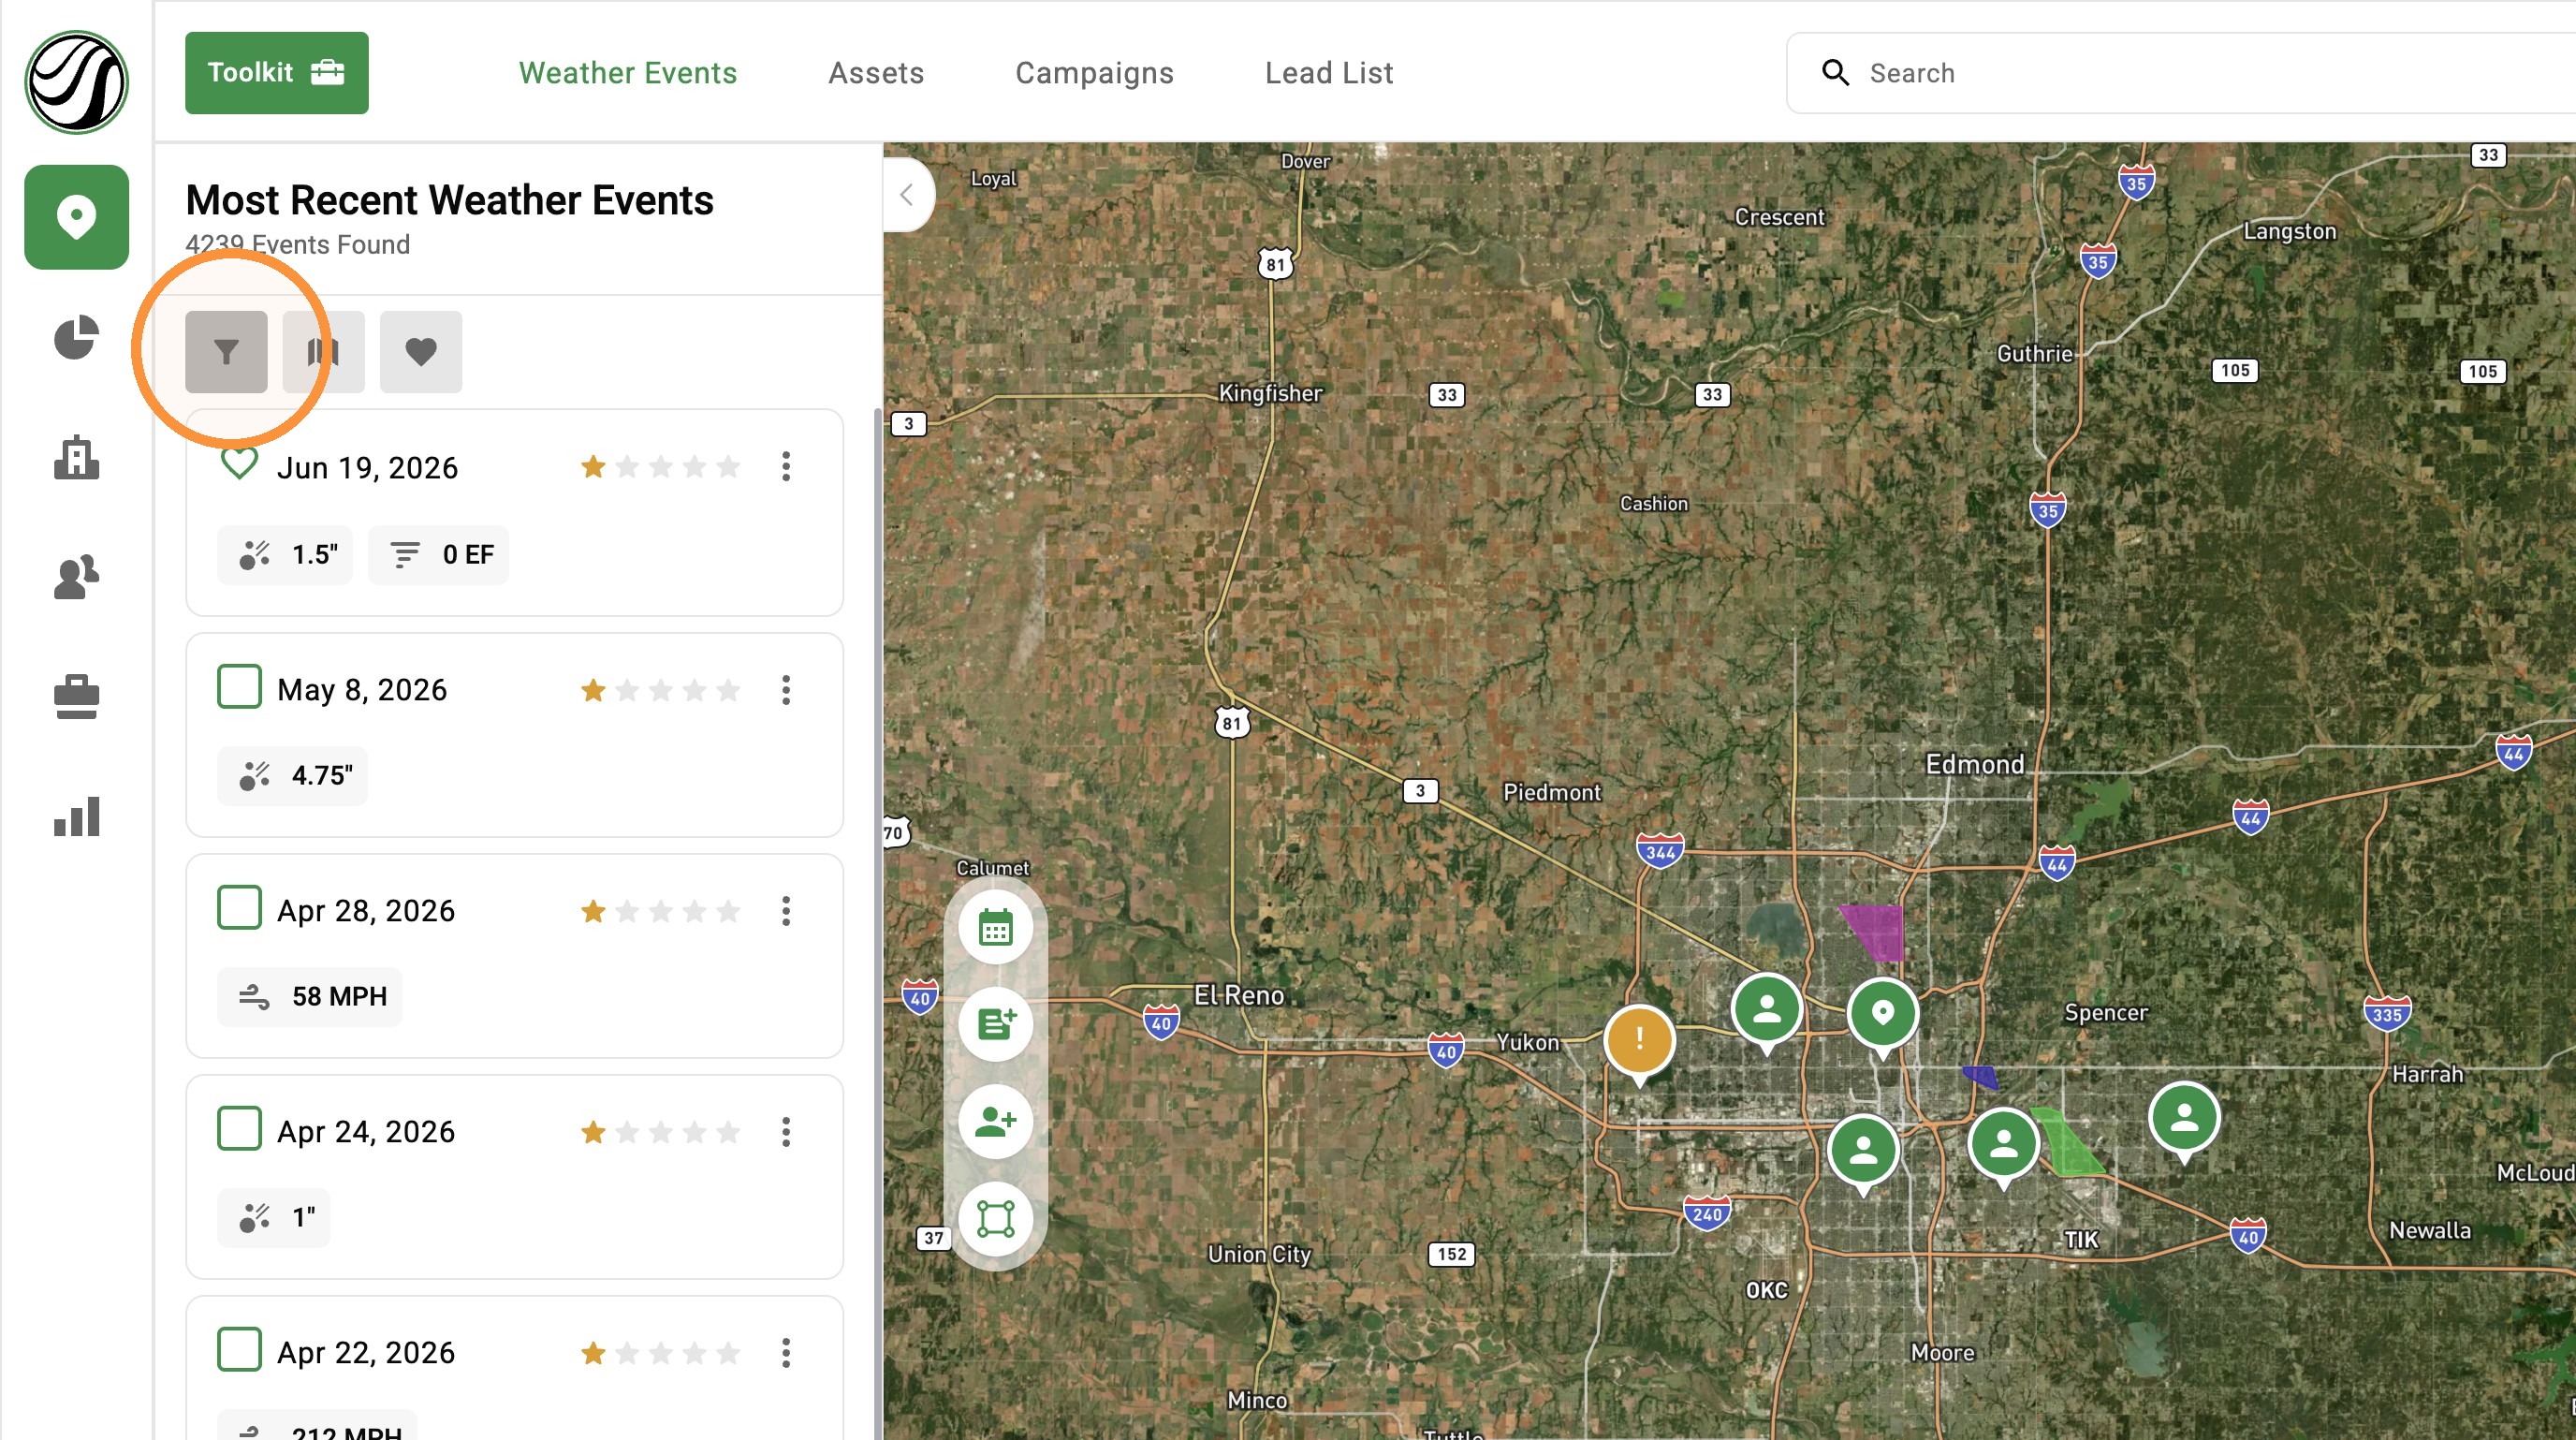Check the May 8, 2026 event checkbox
Screen dimensions: 2576x1440
tap(239, 687)
